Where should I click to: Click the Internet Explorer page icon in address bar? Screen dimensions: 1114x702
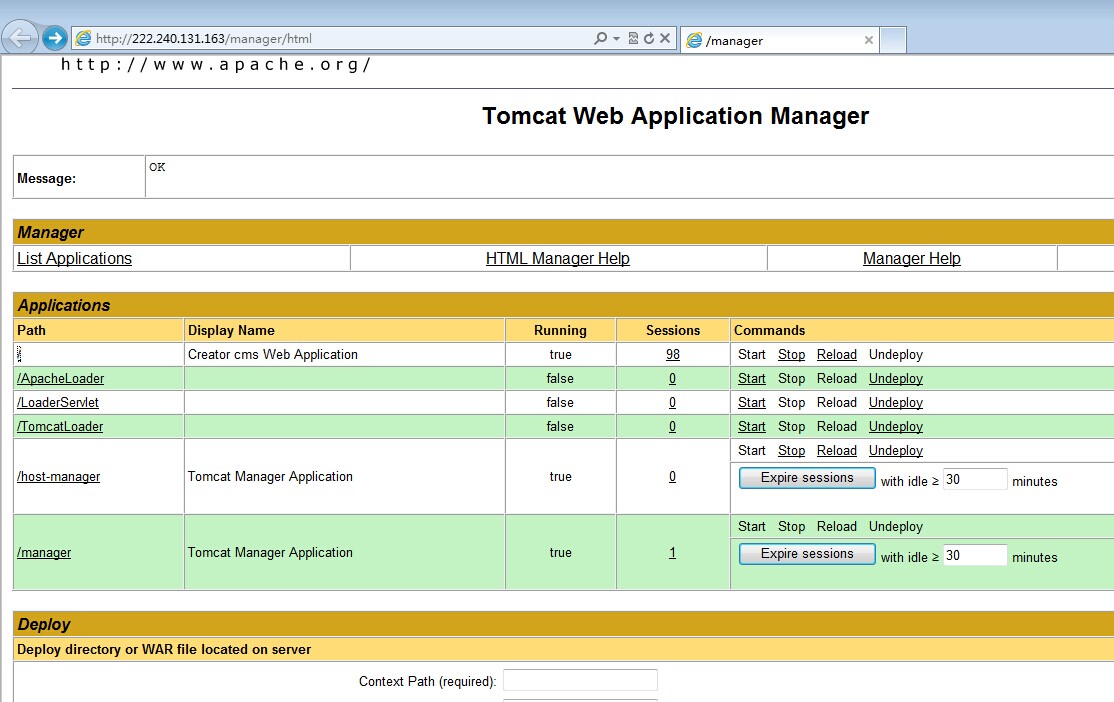click(83, 38)
